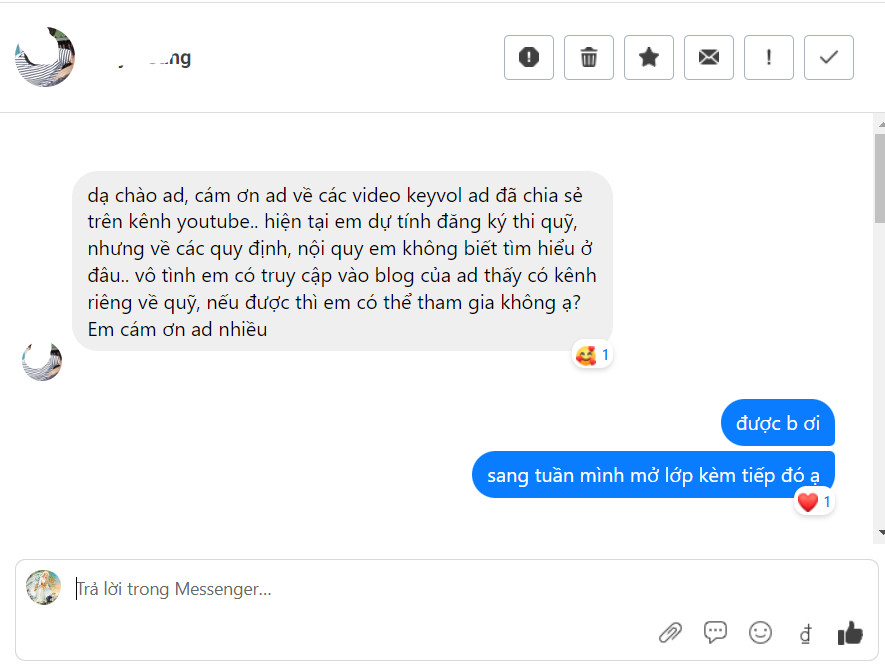Click the page avatar beside the reply box
Viewport: 885px width, 668px height.
(x=43, y=587)
